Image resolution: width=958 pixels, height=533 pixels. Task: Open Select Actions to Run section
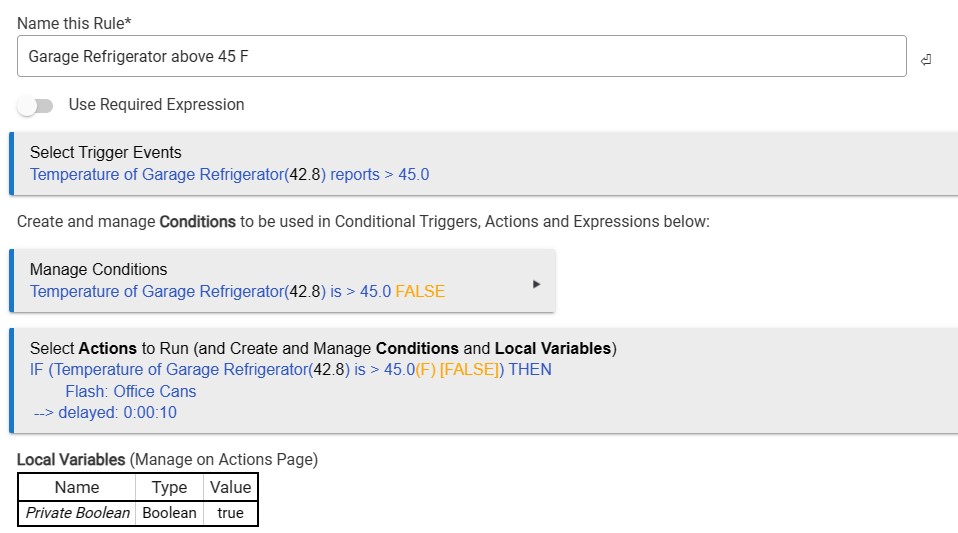pos(322,349)
